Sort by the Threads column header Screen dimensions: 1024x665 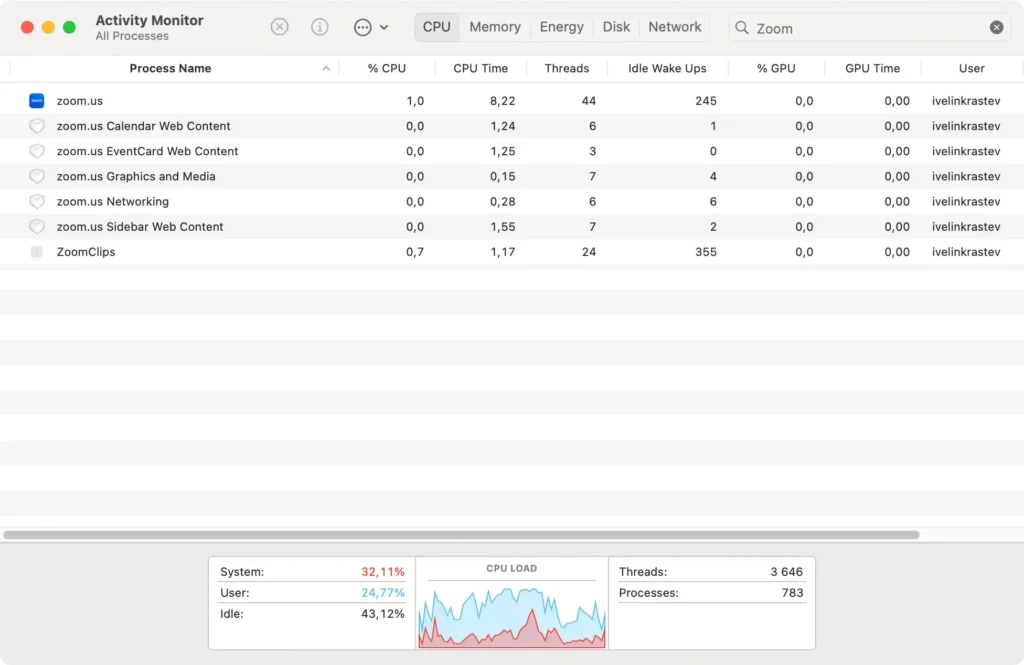tap(567, 69)
